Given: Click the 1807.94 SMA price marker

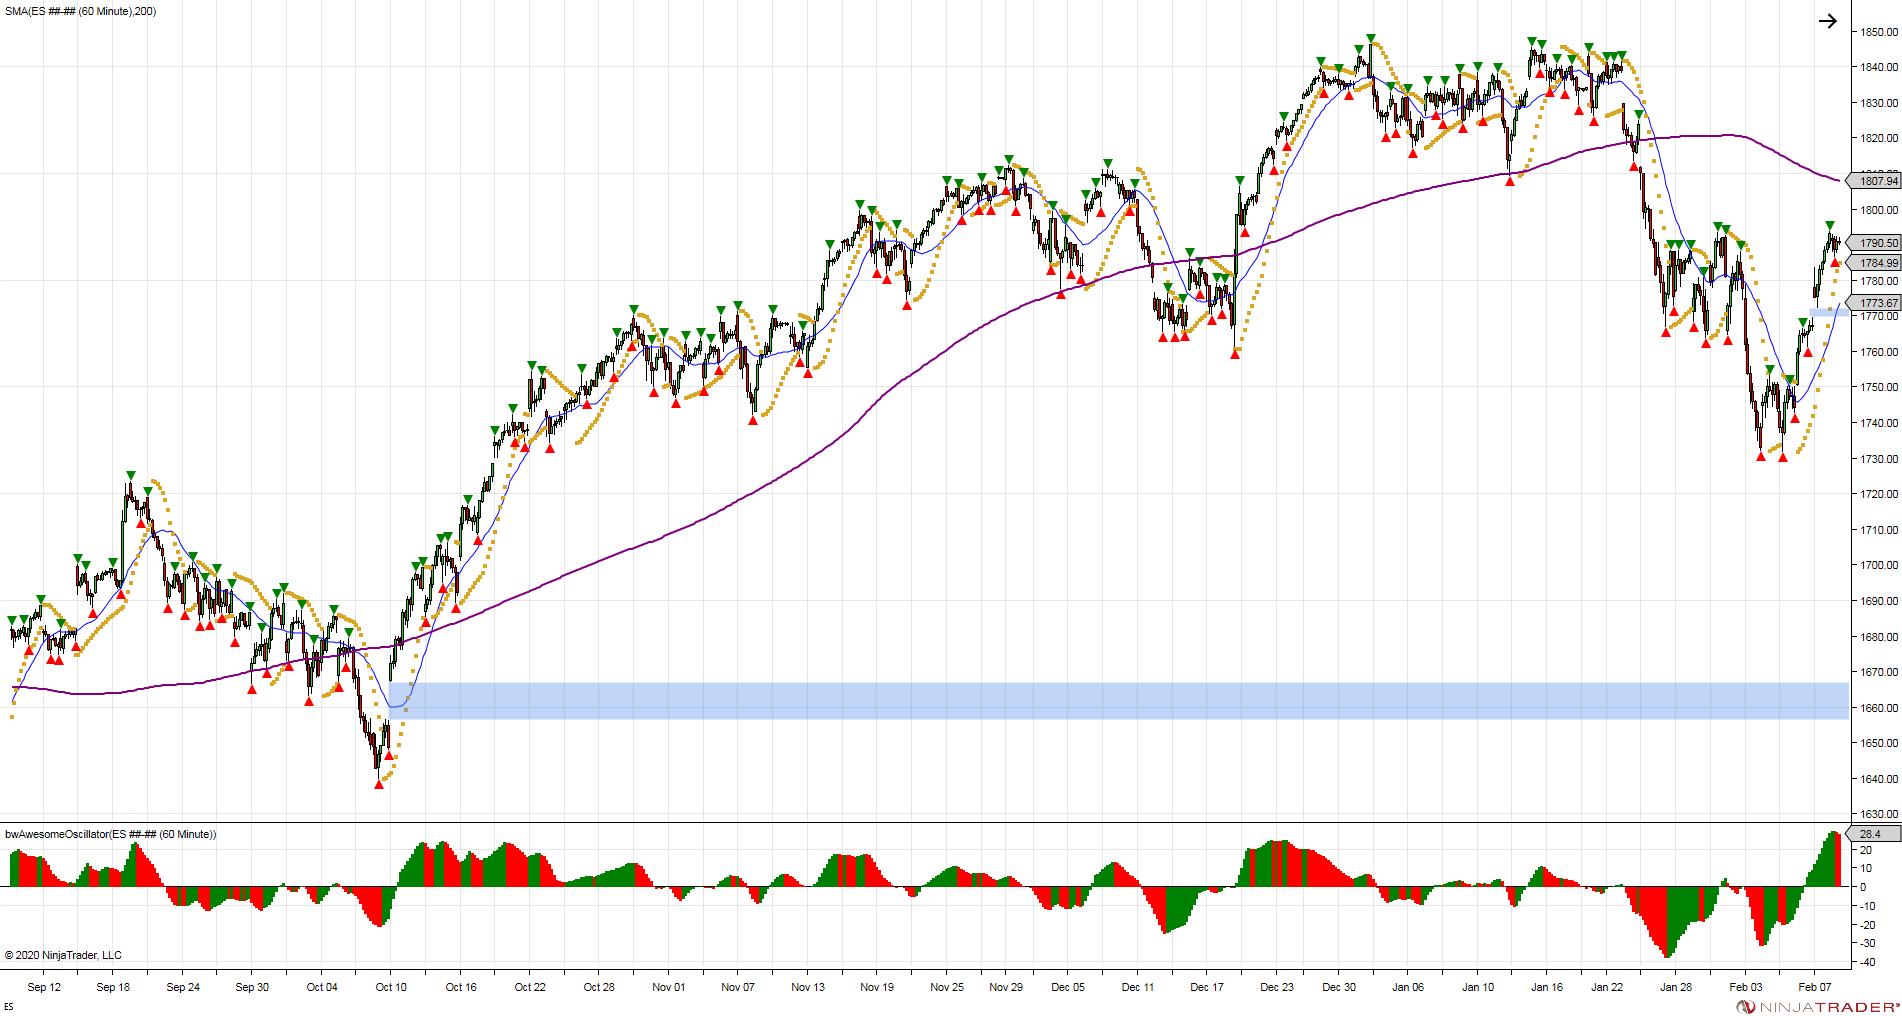Looking at the screenshot, I should (1873, 181).
